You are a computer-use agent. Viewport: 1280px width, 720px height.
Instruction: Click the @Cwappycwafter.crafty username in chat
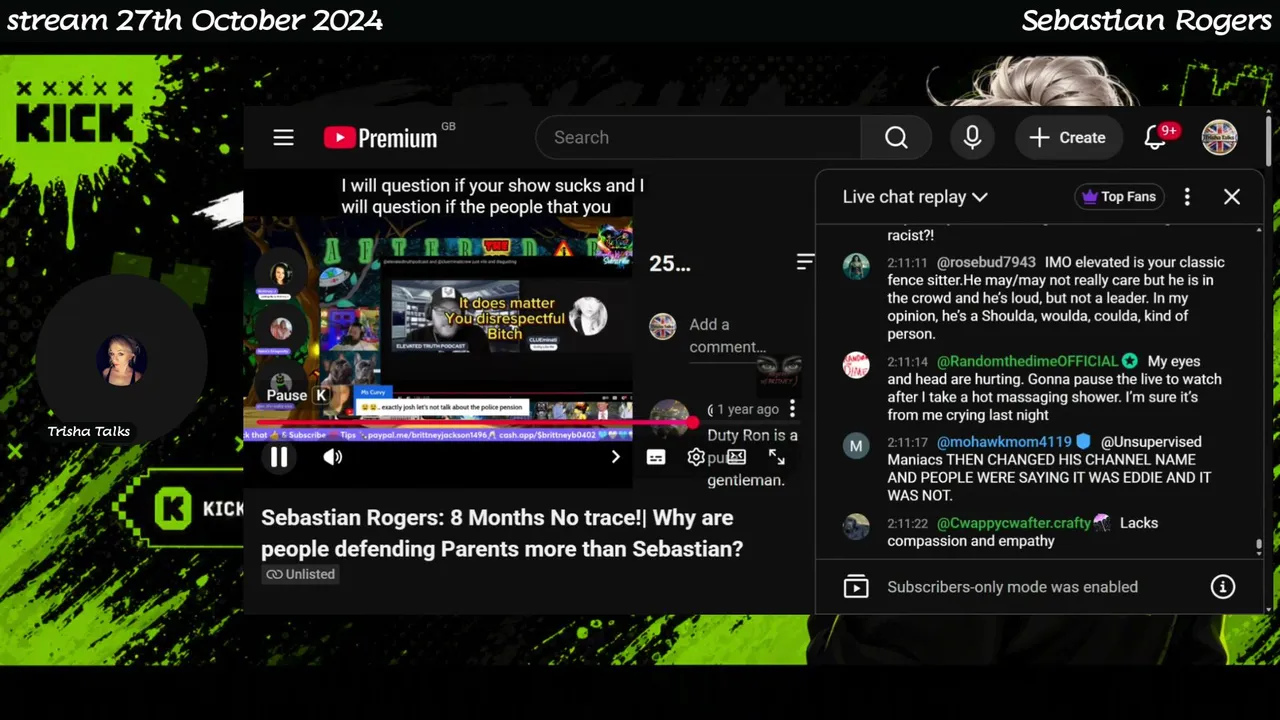pyautogui.click(x=1014, y=523)
